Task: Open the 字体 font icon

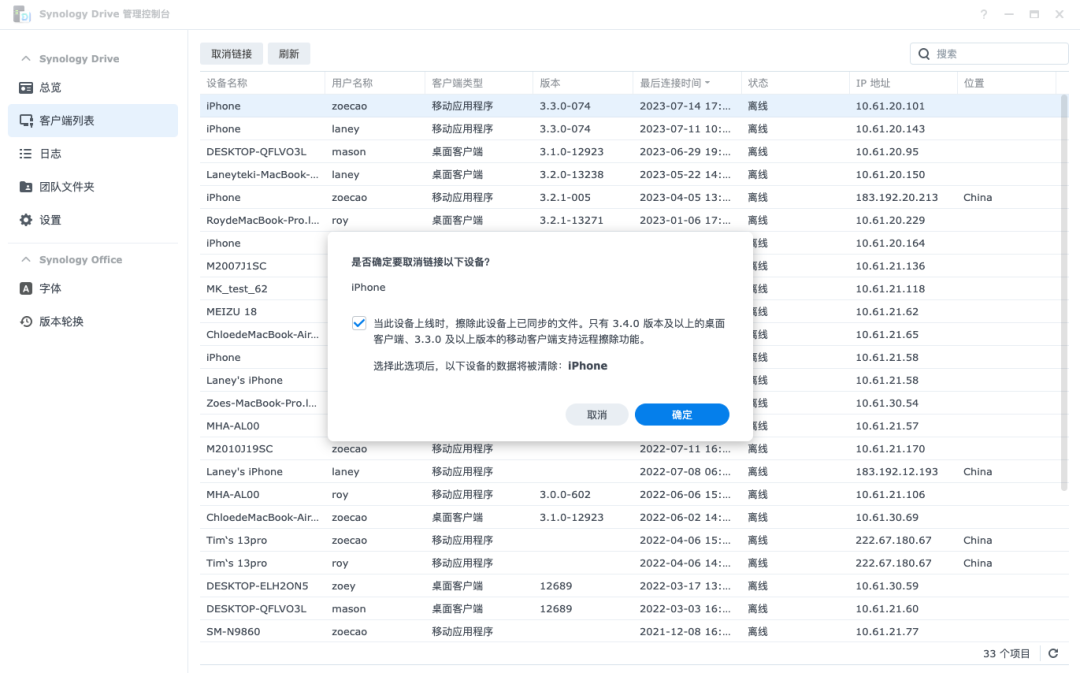Action: coord(26,288)
